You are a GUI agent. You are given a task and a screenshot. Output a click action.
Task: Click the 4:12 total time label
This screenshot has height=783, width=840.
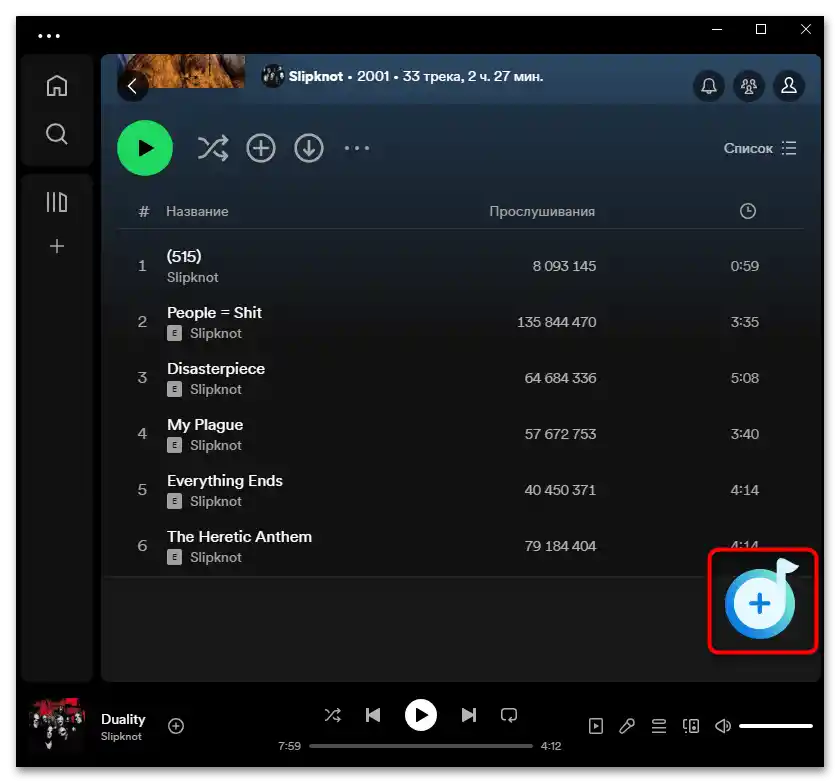[x=551, y=746]
